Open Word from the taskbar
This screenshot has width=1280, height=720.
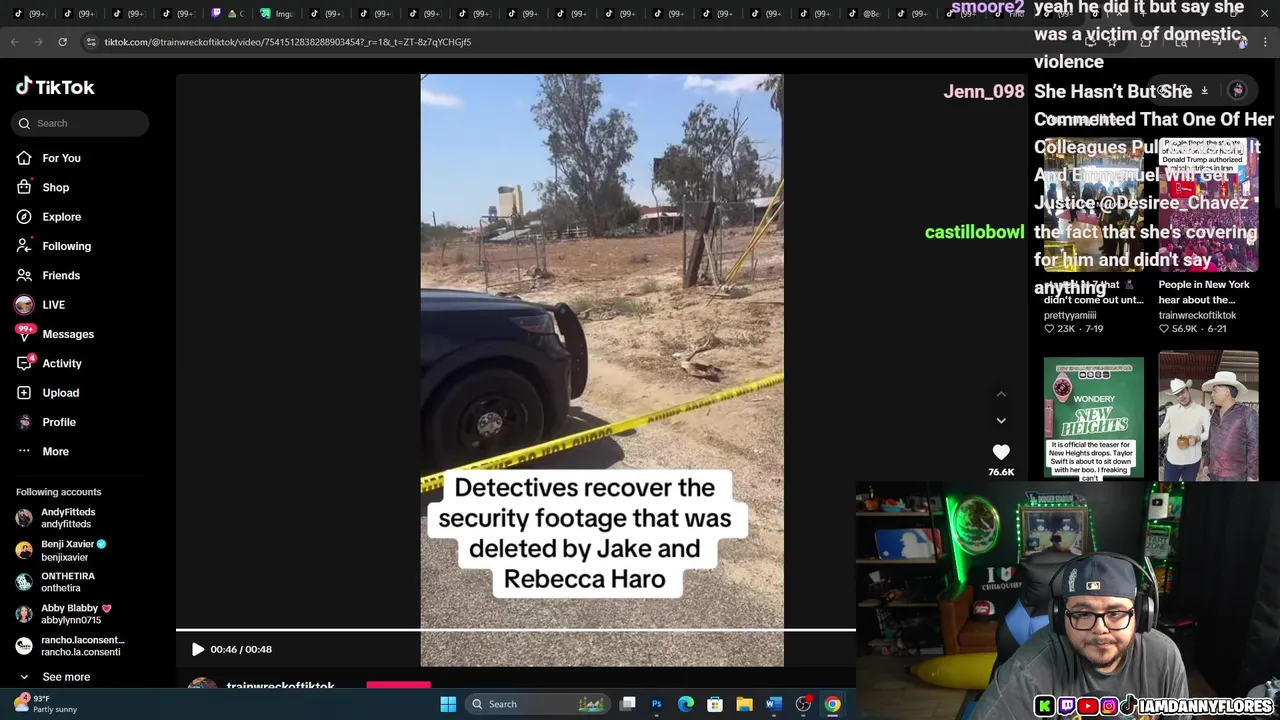point(773,704)
